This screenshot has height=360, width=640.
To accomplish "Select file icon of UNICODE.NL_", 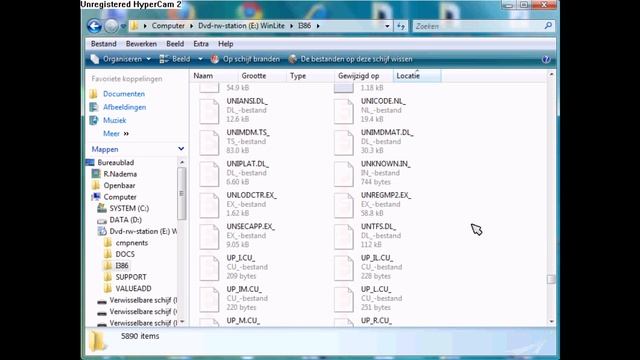I will click(343, 111).
